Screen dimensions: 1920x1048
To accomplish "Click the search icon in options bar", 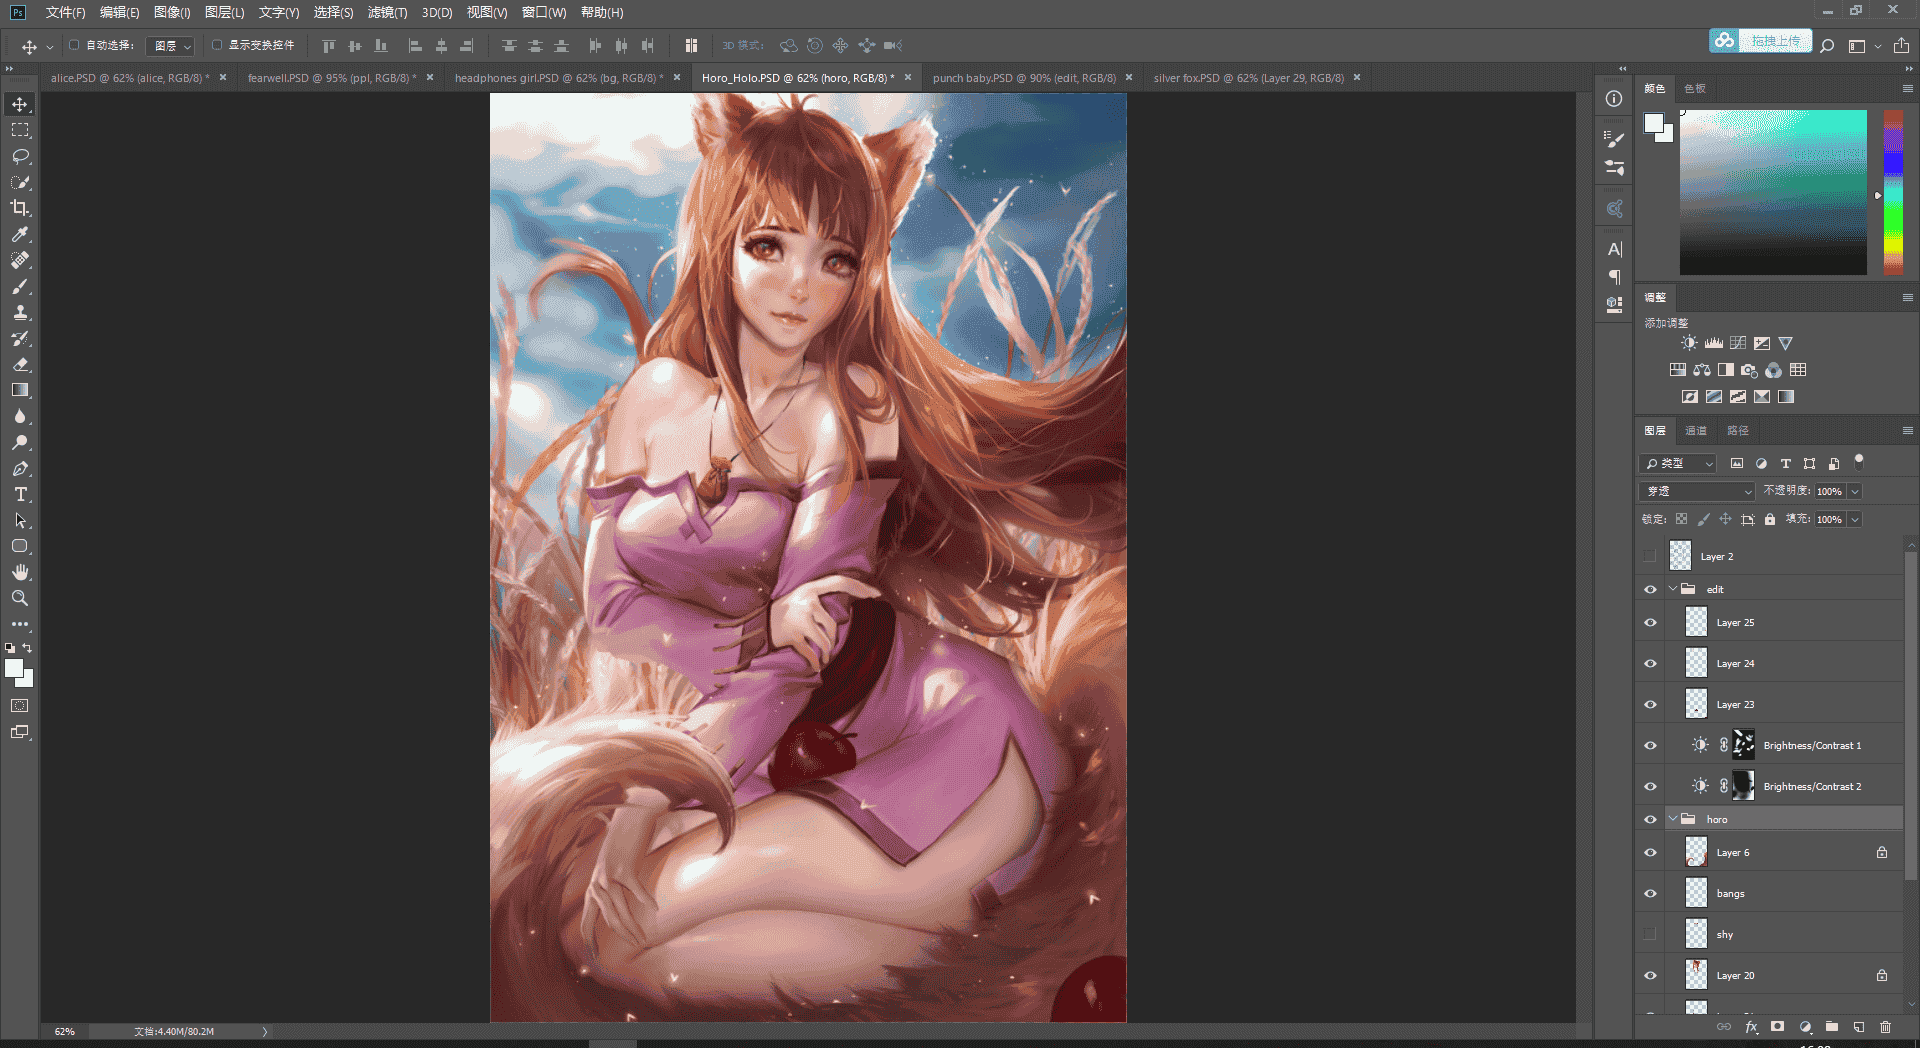I will [1827, 45].
